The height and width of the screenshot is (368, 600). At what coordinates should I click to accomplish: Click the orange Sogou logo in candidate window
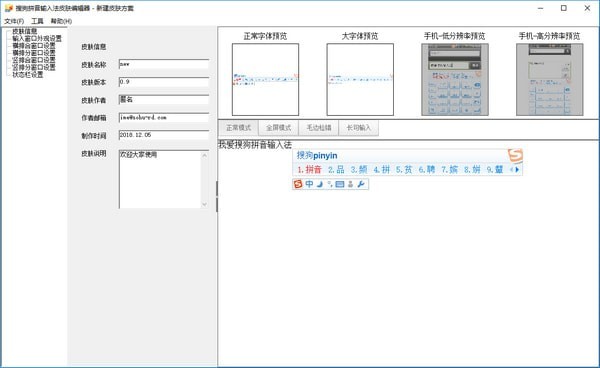(515, 156)
